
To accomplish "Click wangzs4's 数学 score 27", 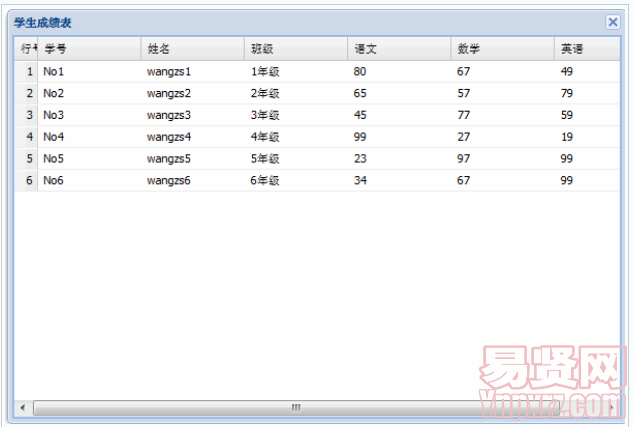I will point(464,137).
